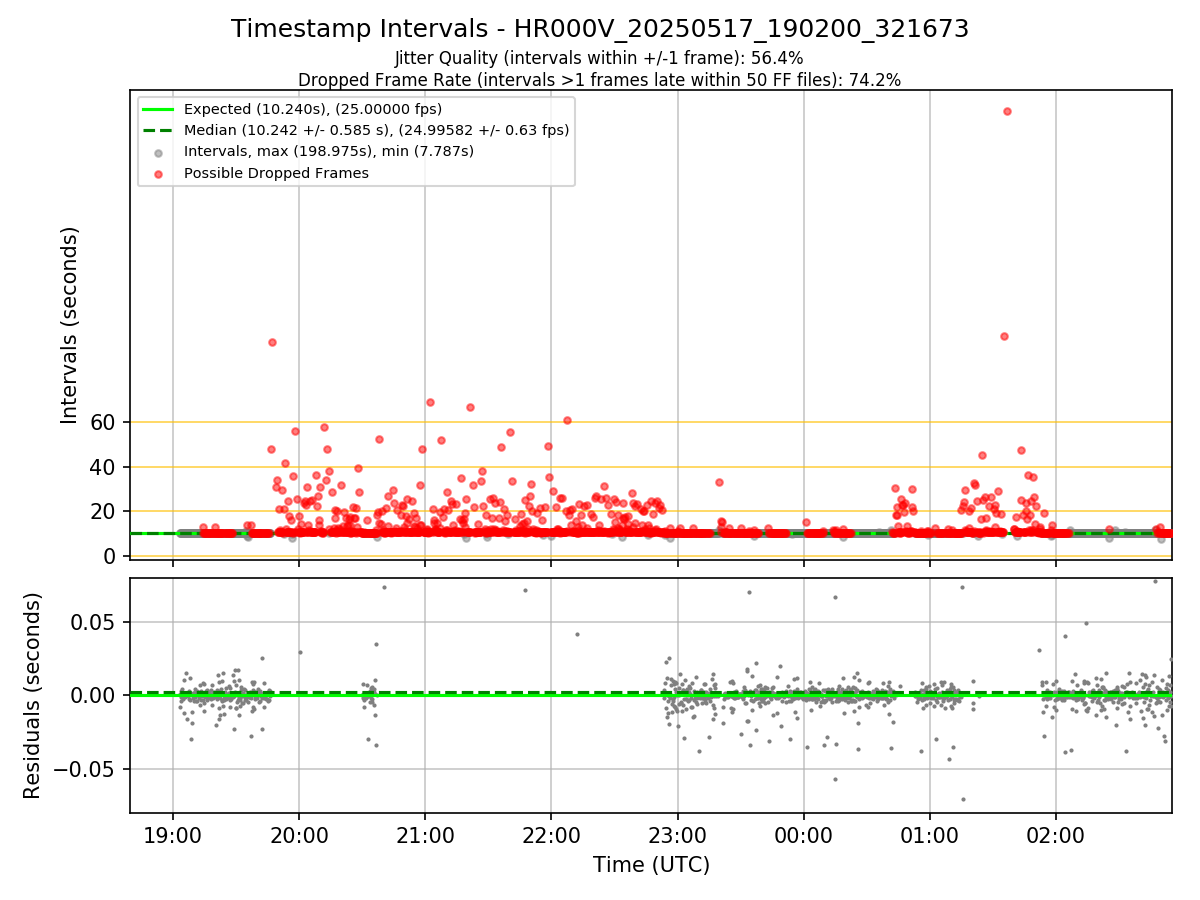Viewport: 1200px width, 900px height.
Task: Click the 'Intervals (seconds)' y-axis label
Action: [70, 324]
